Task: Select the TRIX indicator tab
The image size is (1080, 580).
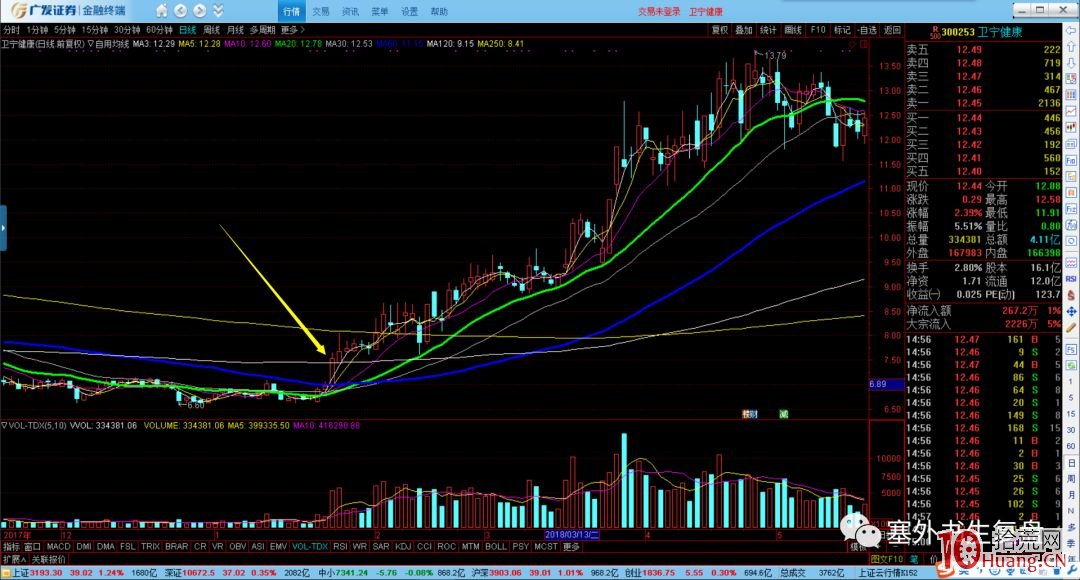Action: click(150, 546)
